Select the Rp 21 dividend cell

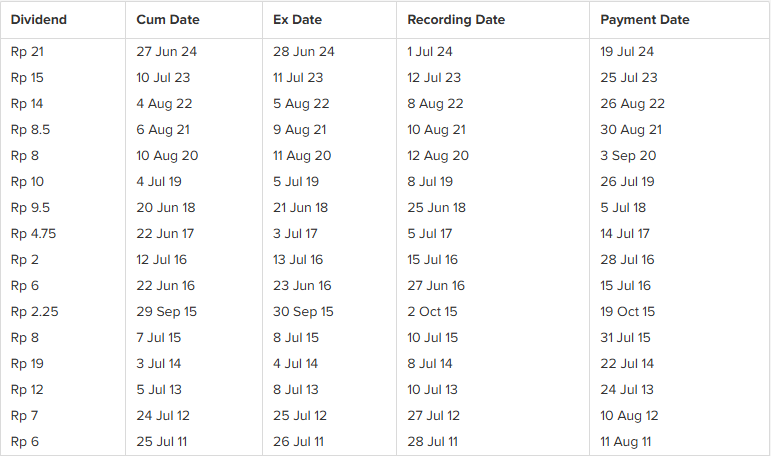(27, 52)
